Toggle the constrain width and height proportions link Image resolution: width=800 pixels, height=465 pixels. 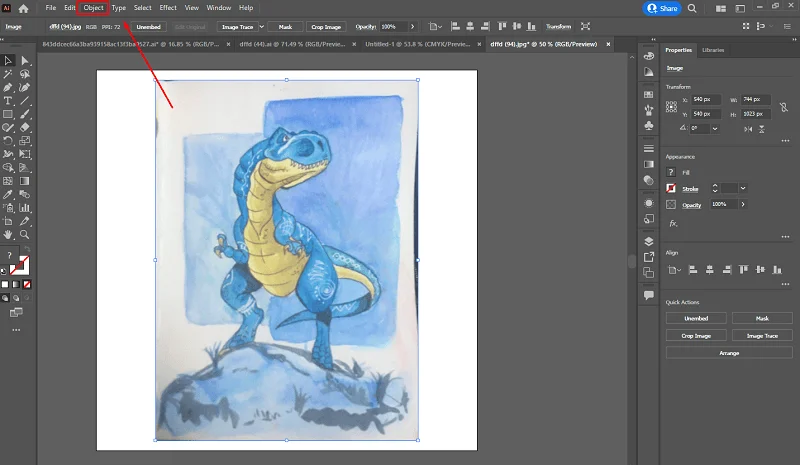click(784, 107)
